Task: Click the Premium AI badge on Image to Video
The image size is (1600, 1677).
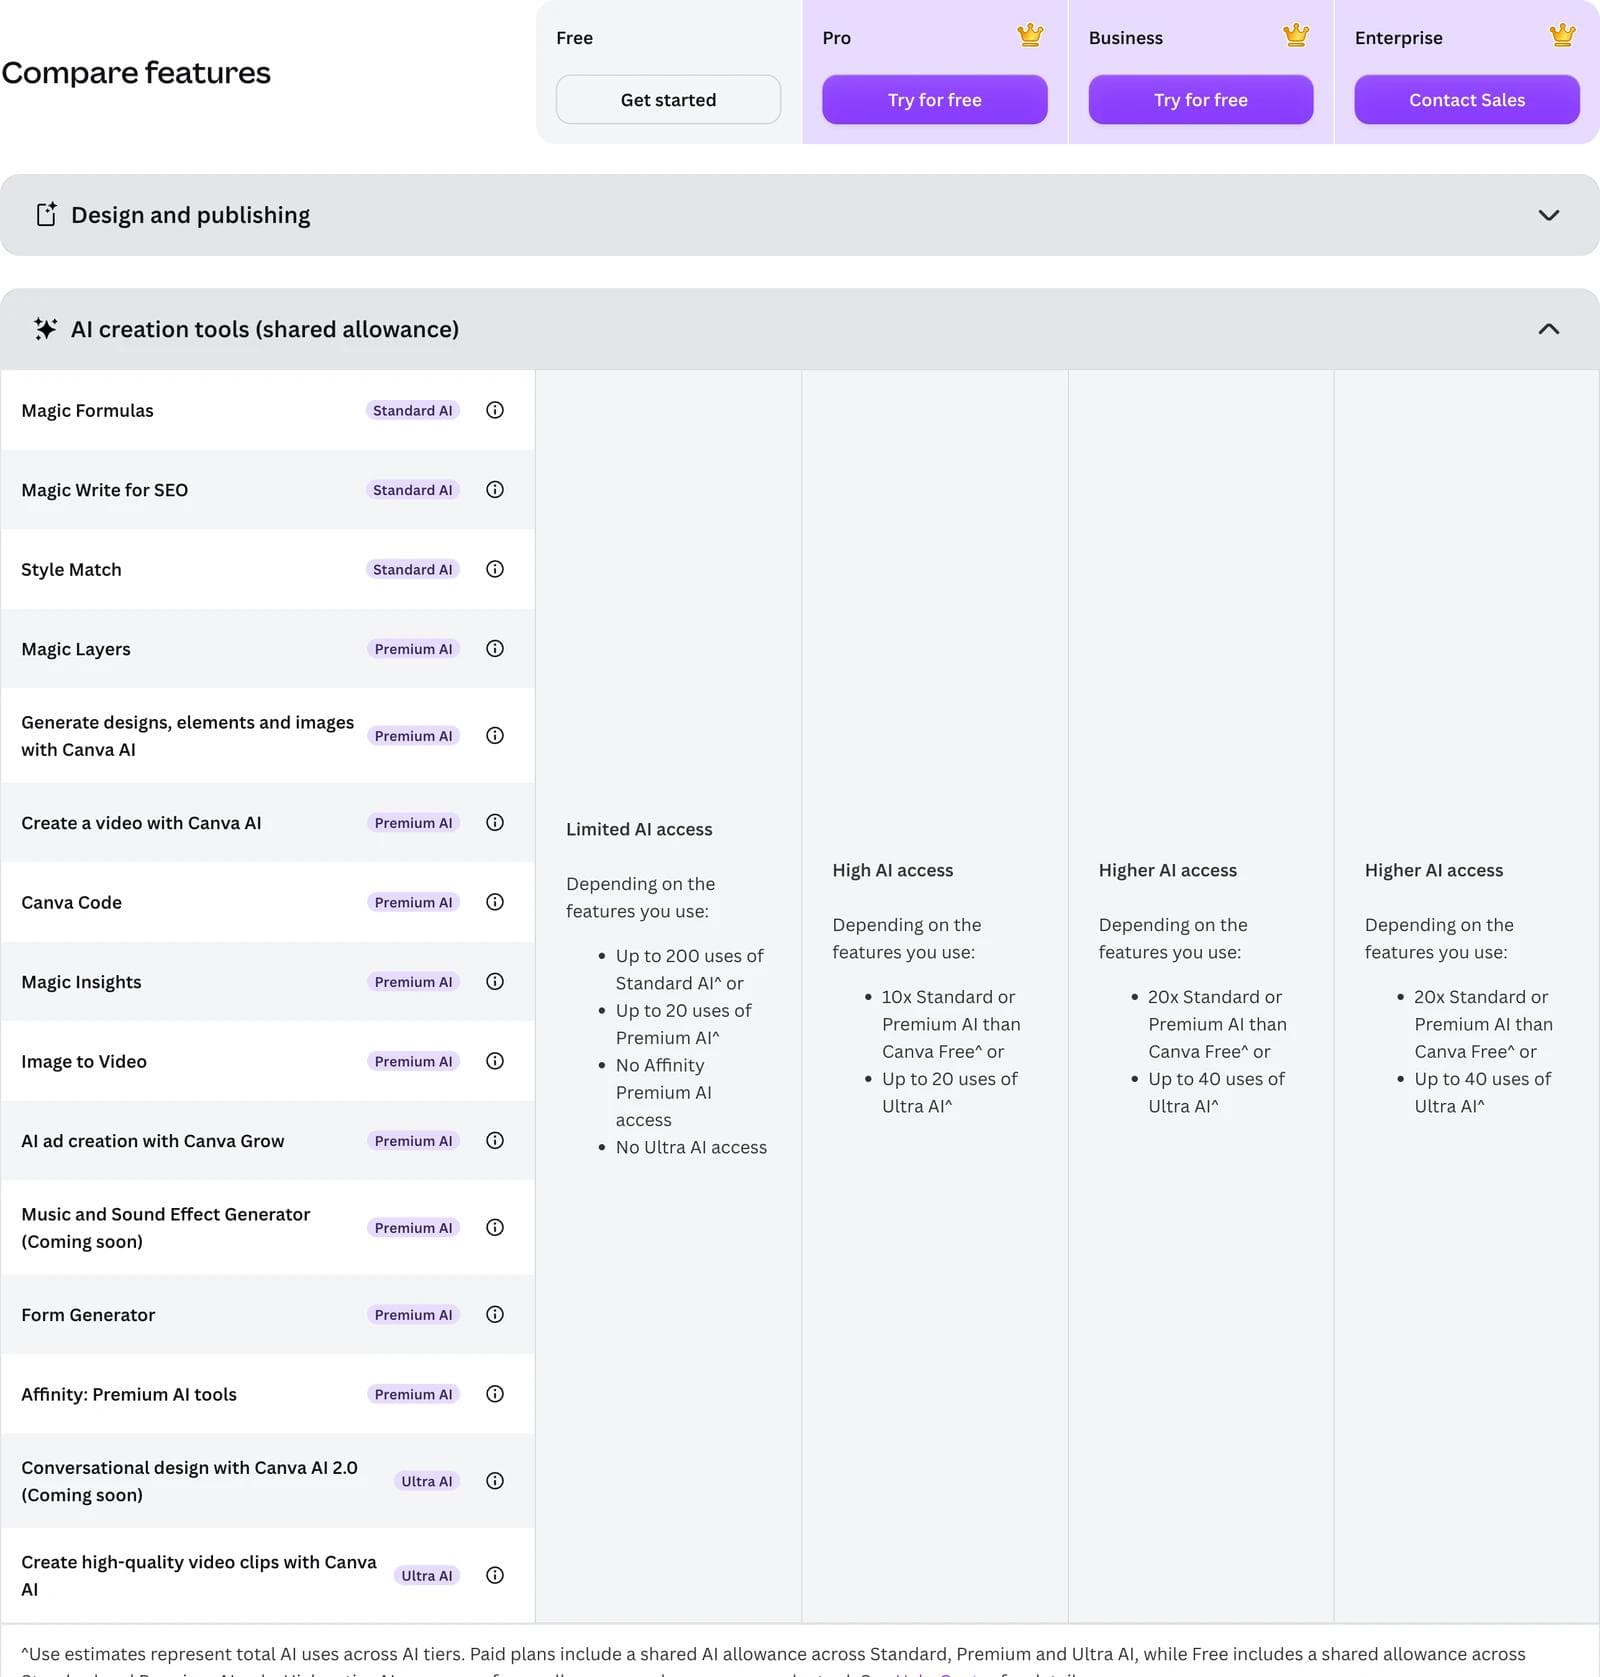Action: tap(413, 1061)
